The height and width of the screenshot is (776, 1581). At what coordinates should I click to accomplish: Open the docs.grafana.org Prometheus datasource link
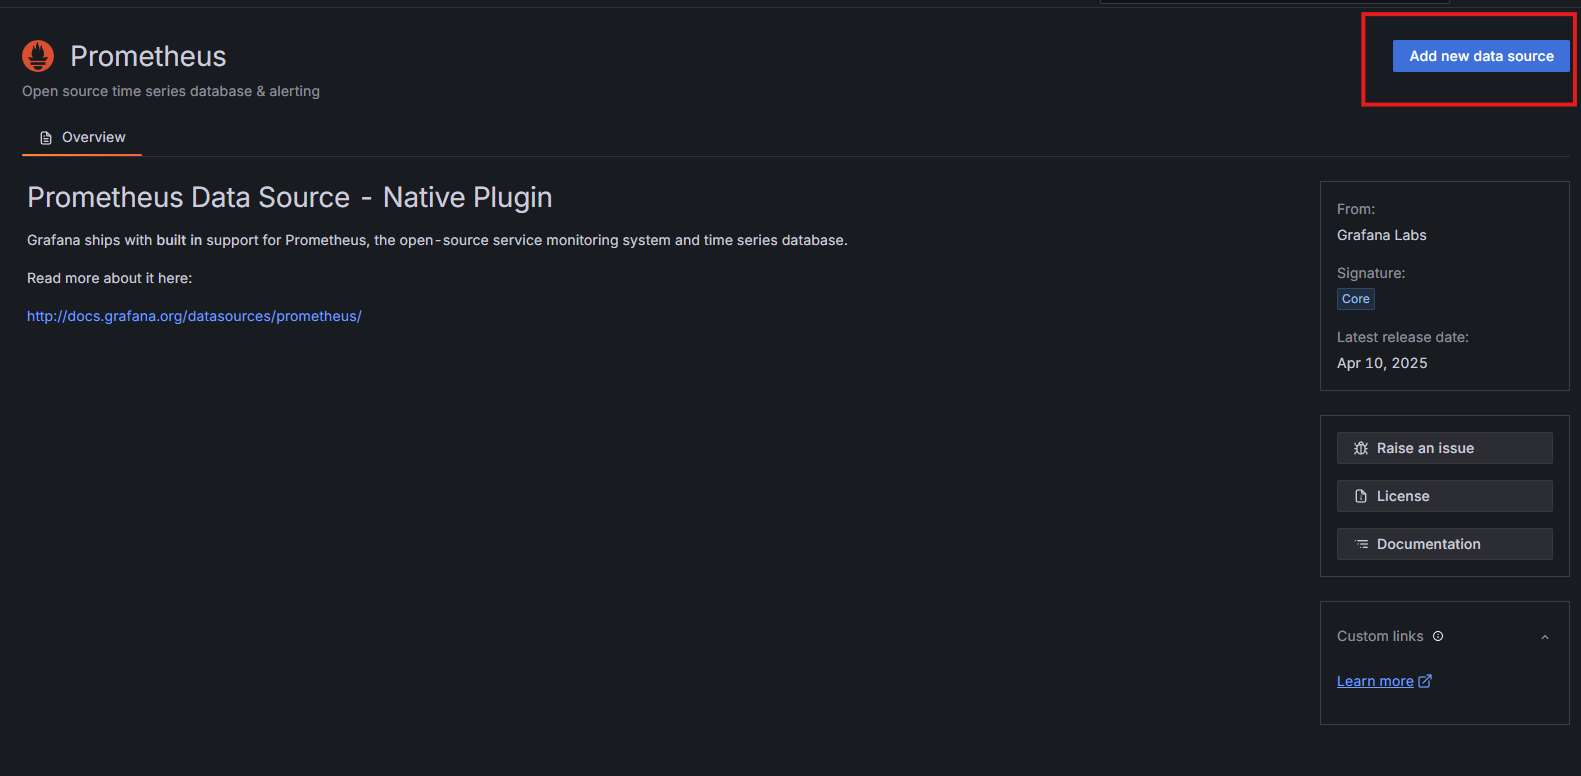[194, 316]
